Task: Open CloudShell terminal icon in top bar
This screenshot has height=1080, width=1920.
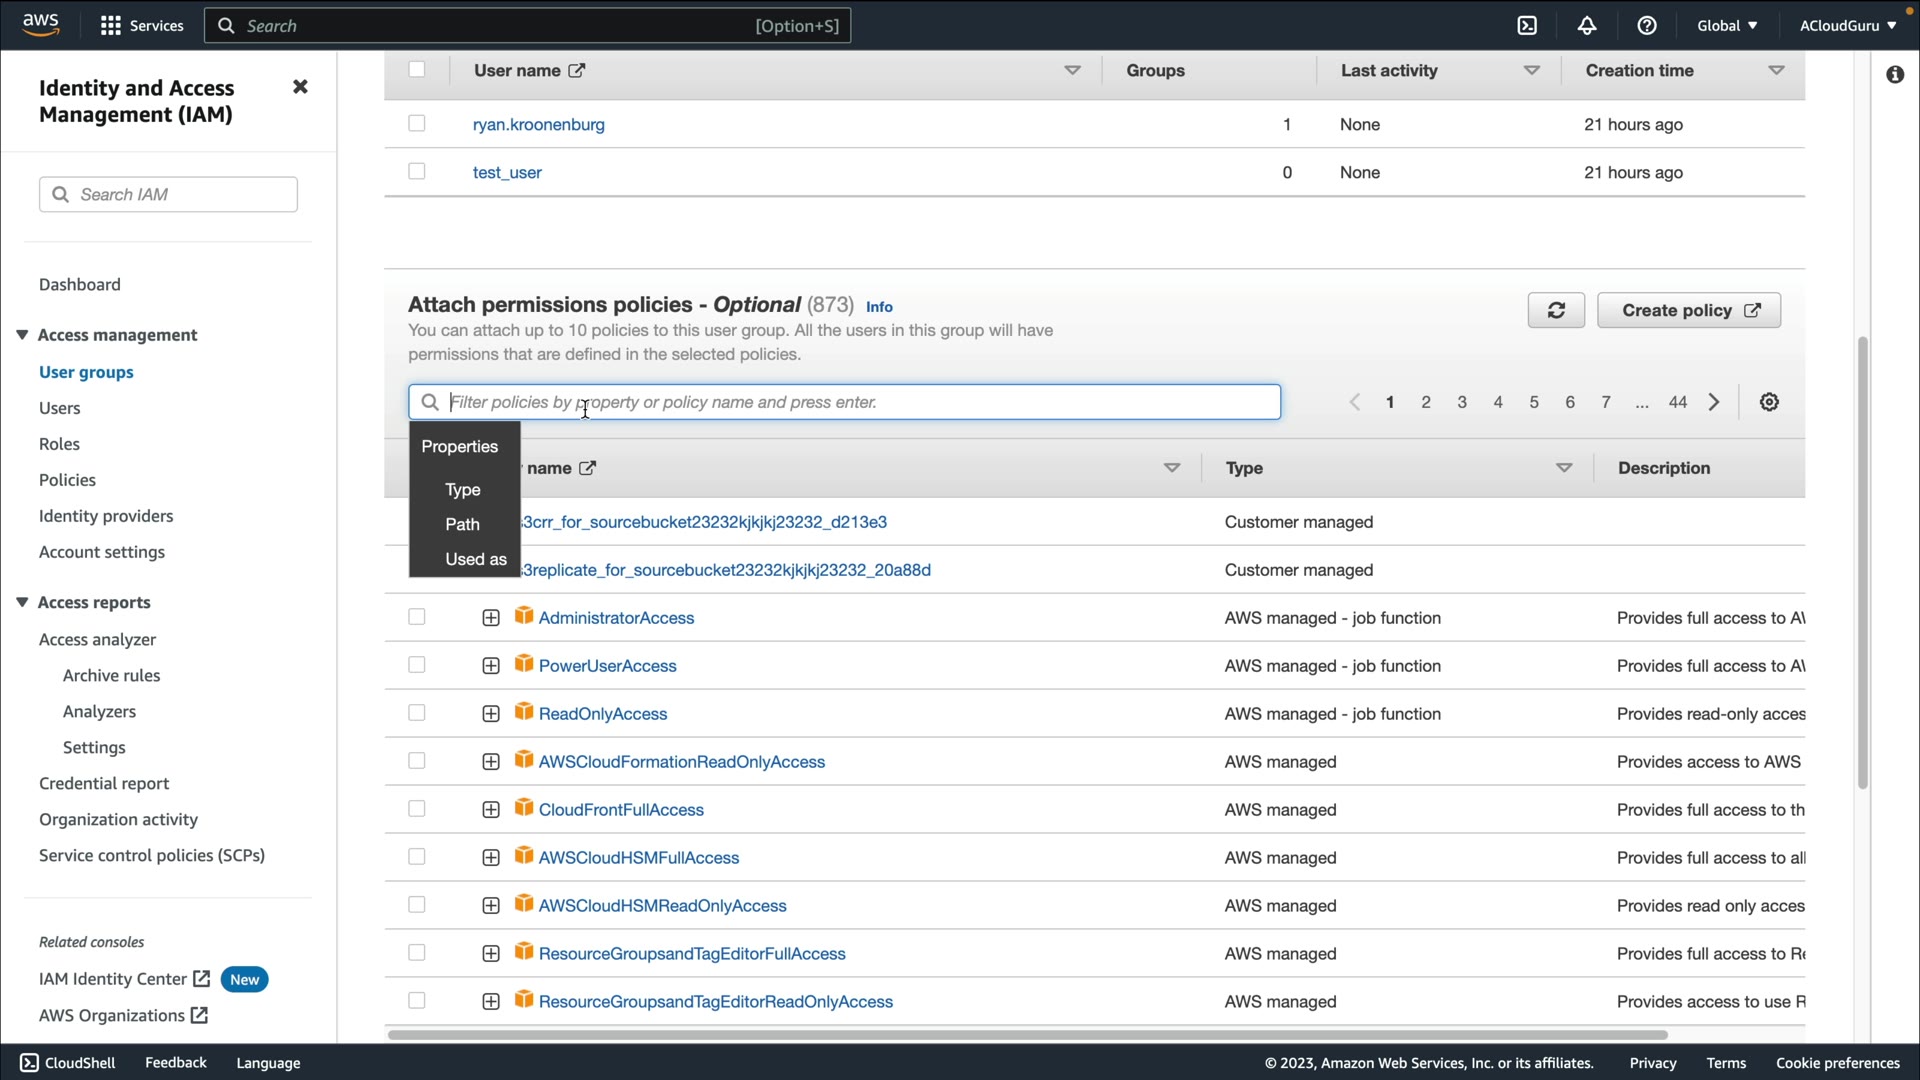Action: tap(1527, 26)
